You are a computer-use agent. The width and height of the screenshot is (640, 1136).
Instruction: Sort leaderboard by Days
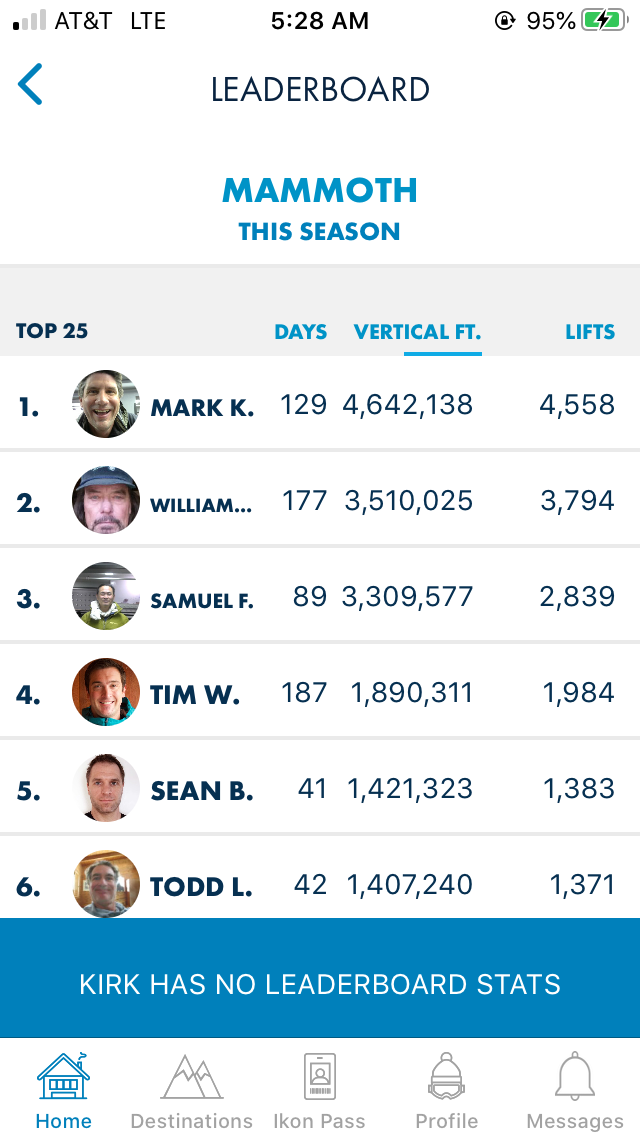(x=301, y=332)
